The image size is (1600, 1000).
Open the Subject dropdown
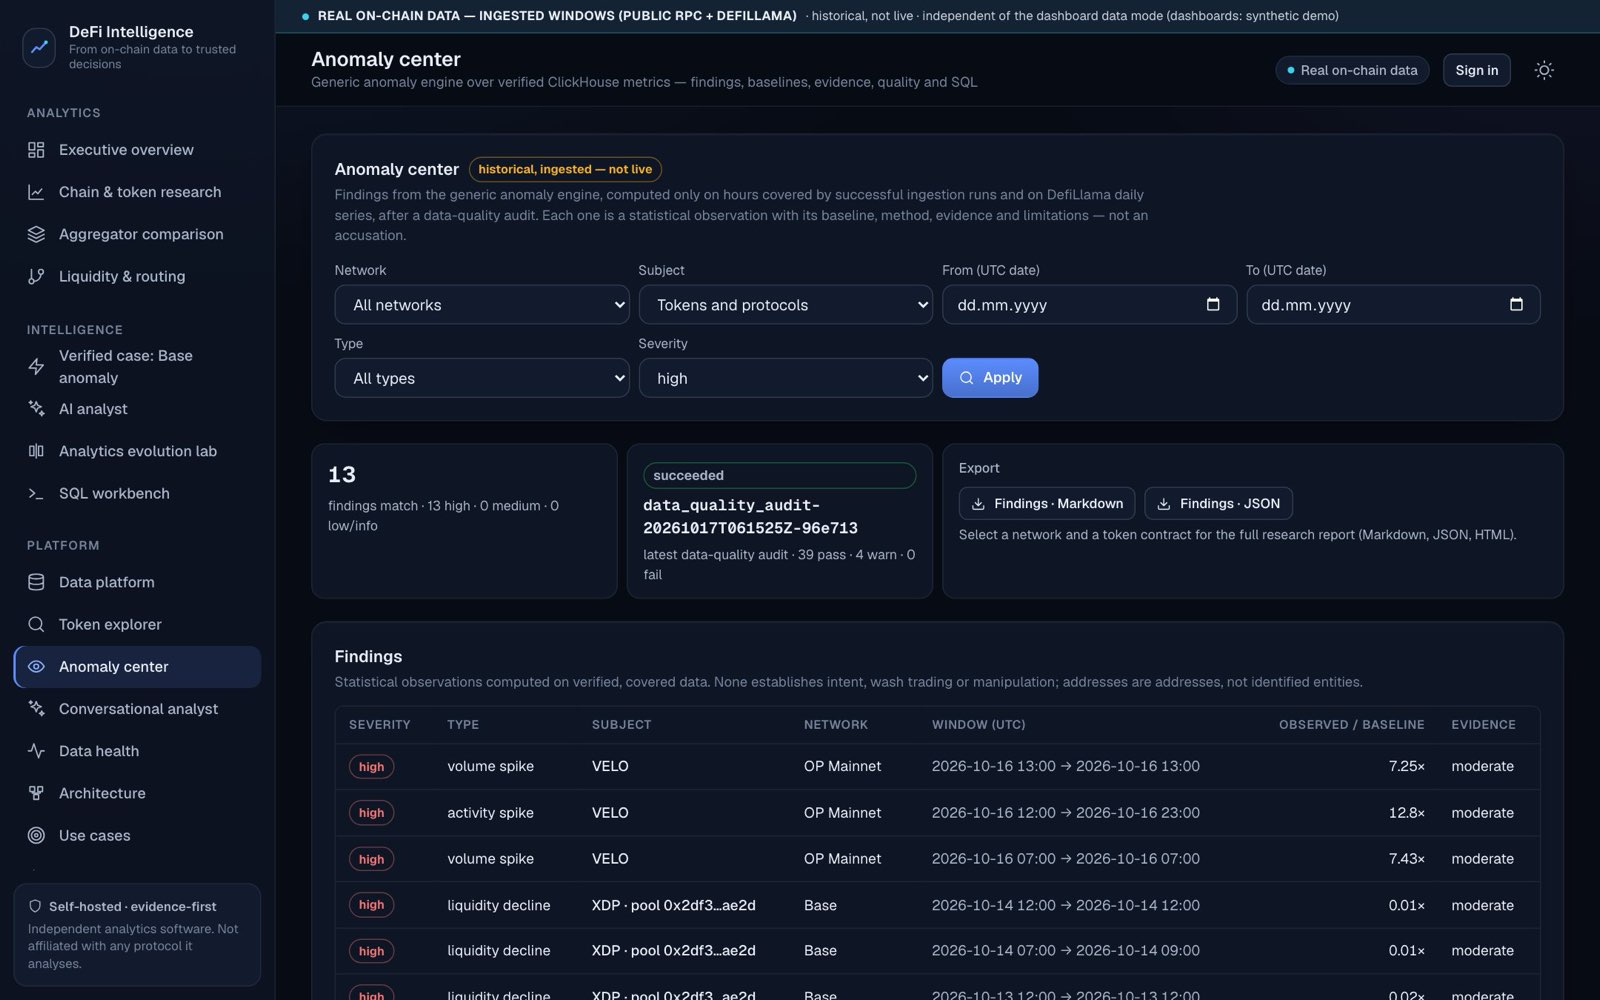coord(785,305)
